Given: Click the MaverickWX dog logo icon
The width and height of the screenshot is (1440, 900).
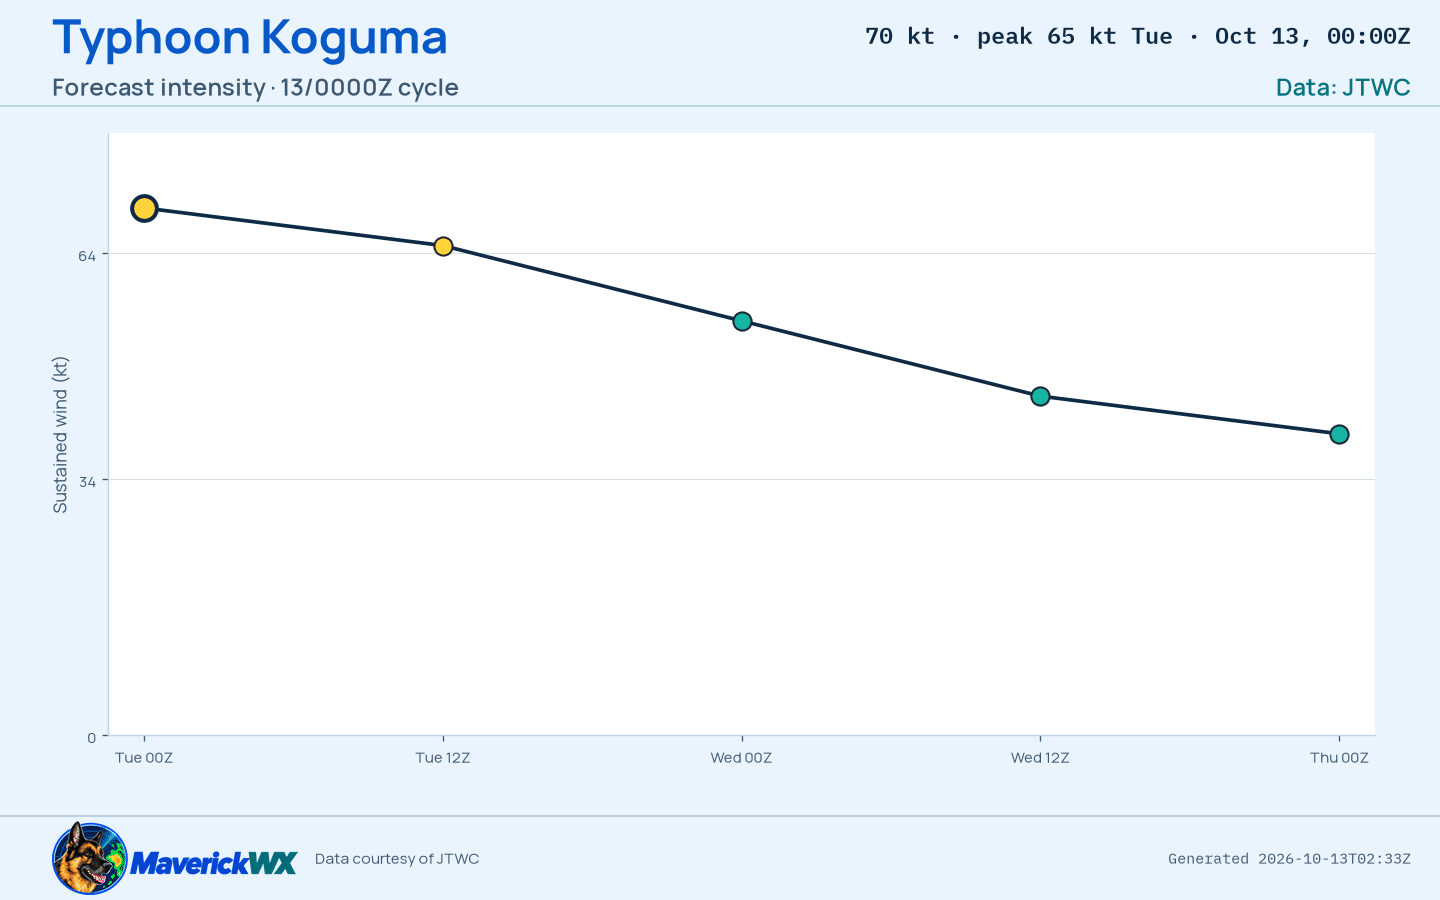Looking at the screenshot, I should coord(90,858).
